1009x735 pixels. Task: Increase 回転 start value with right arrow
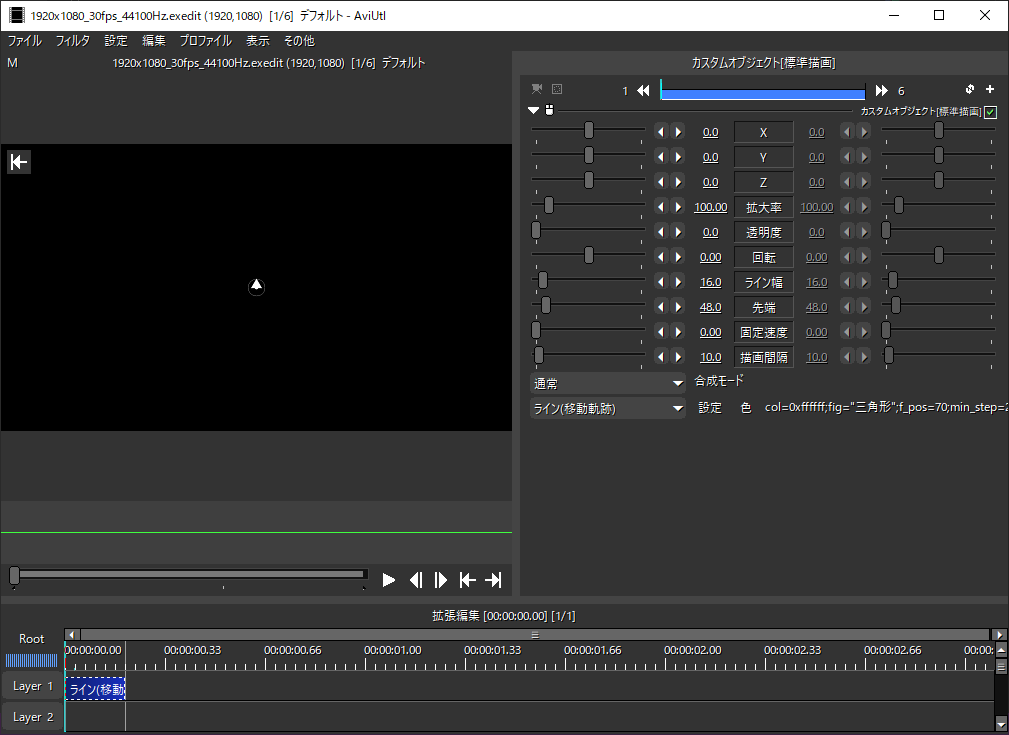678,257
